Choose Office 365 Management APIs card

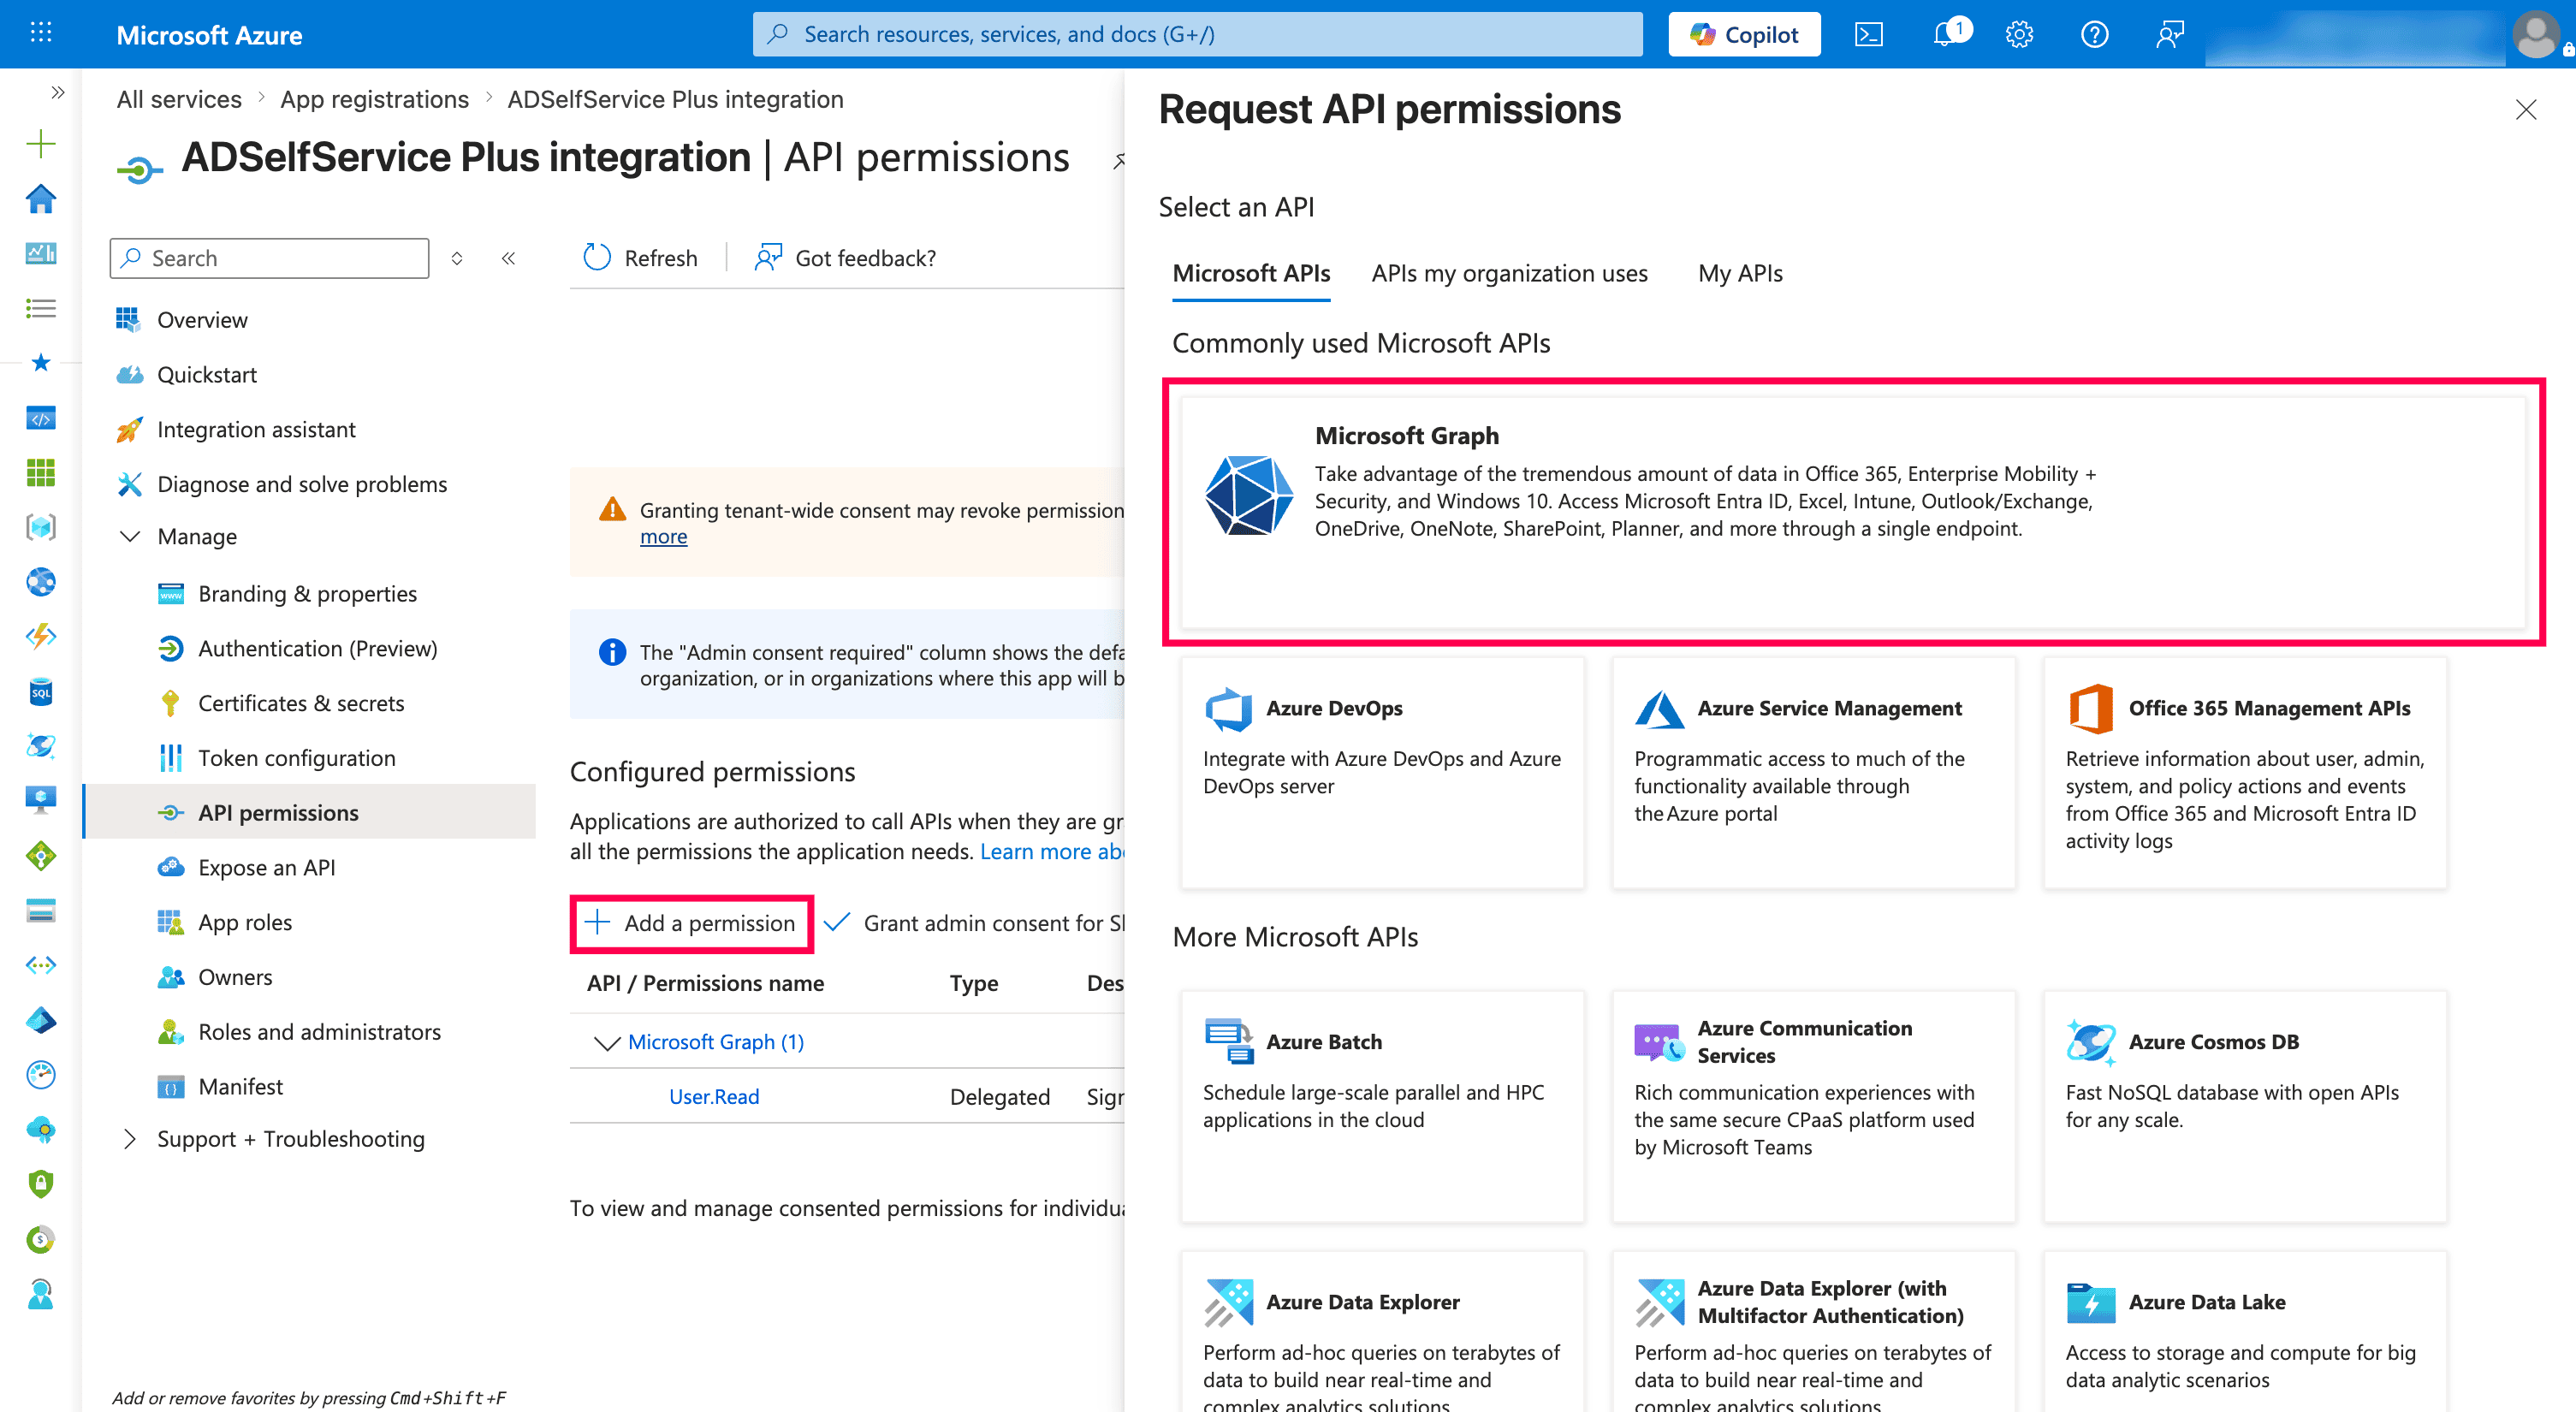click(x=2245, y=772)
